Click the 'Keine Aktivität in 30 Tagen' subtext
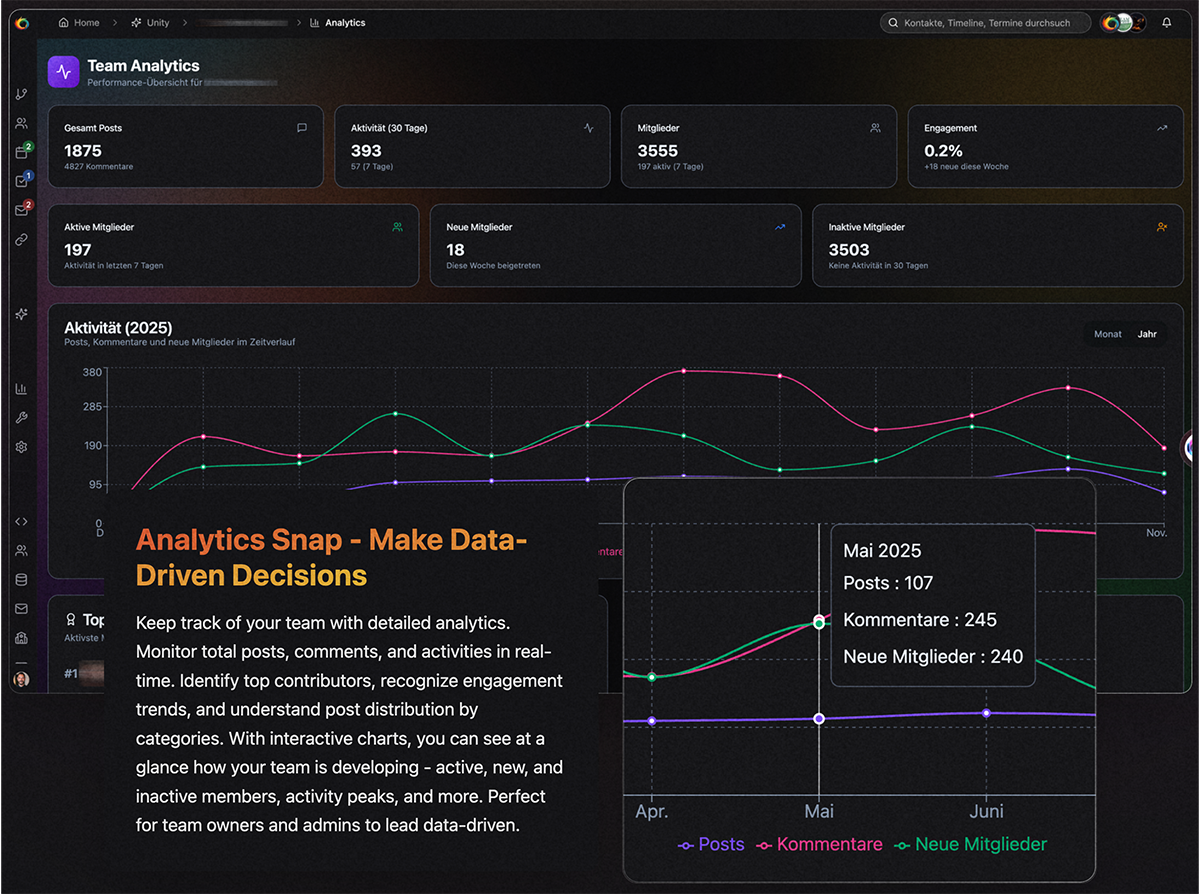 (x=878, y=265)
